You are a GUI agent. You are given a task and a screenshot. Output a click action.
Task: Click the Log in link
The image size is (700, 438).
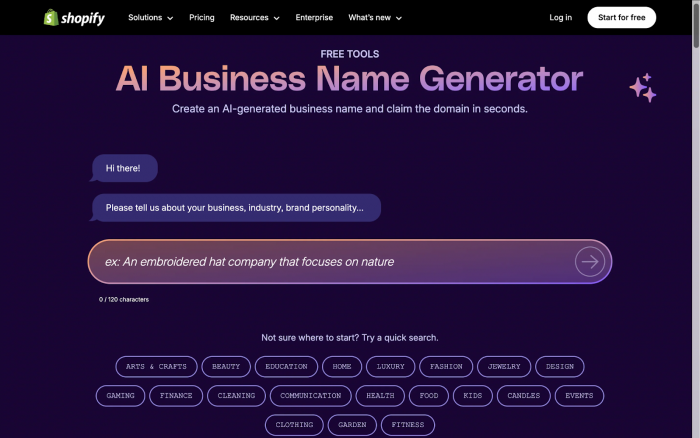[561, 17]
